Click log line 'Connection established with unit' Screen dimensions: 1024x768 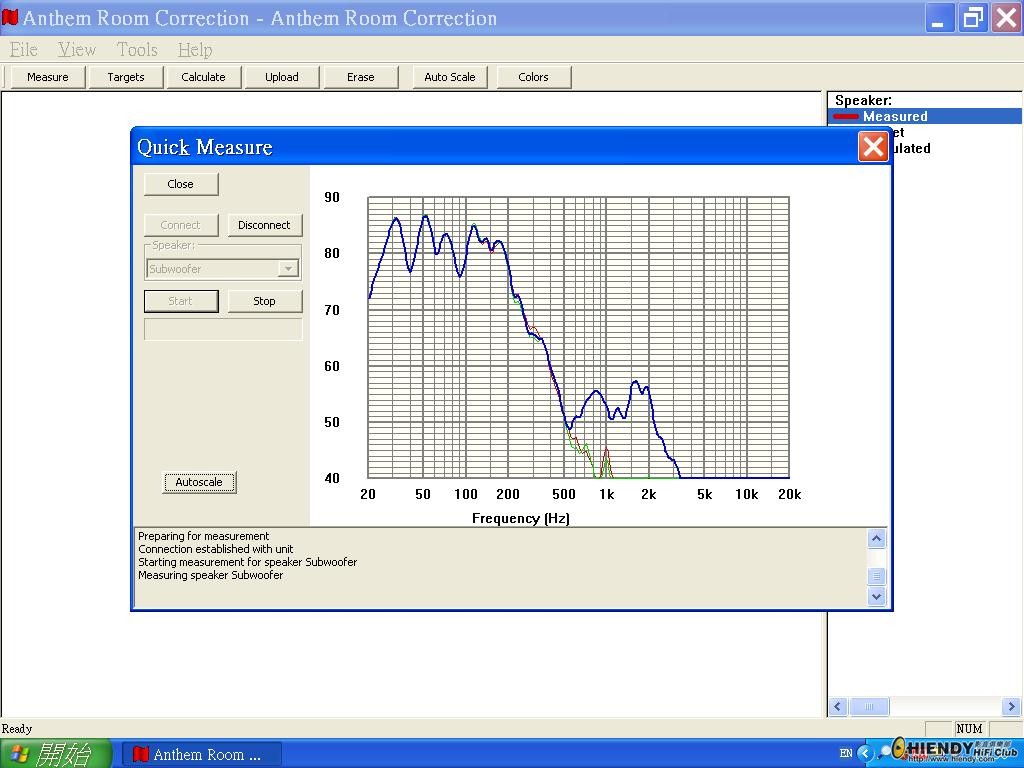click(x=216, y=549)
